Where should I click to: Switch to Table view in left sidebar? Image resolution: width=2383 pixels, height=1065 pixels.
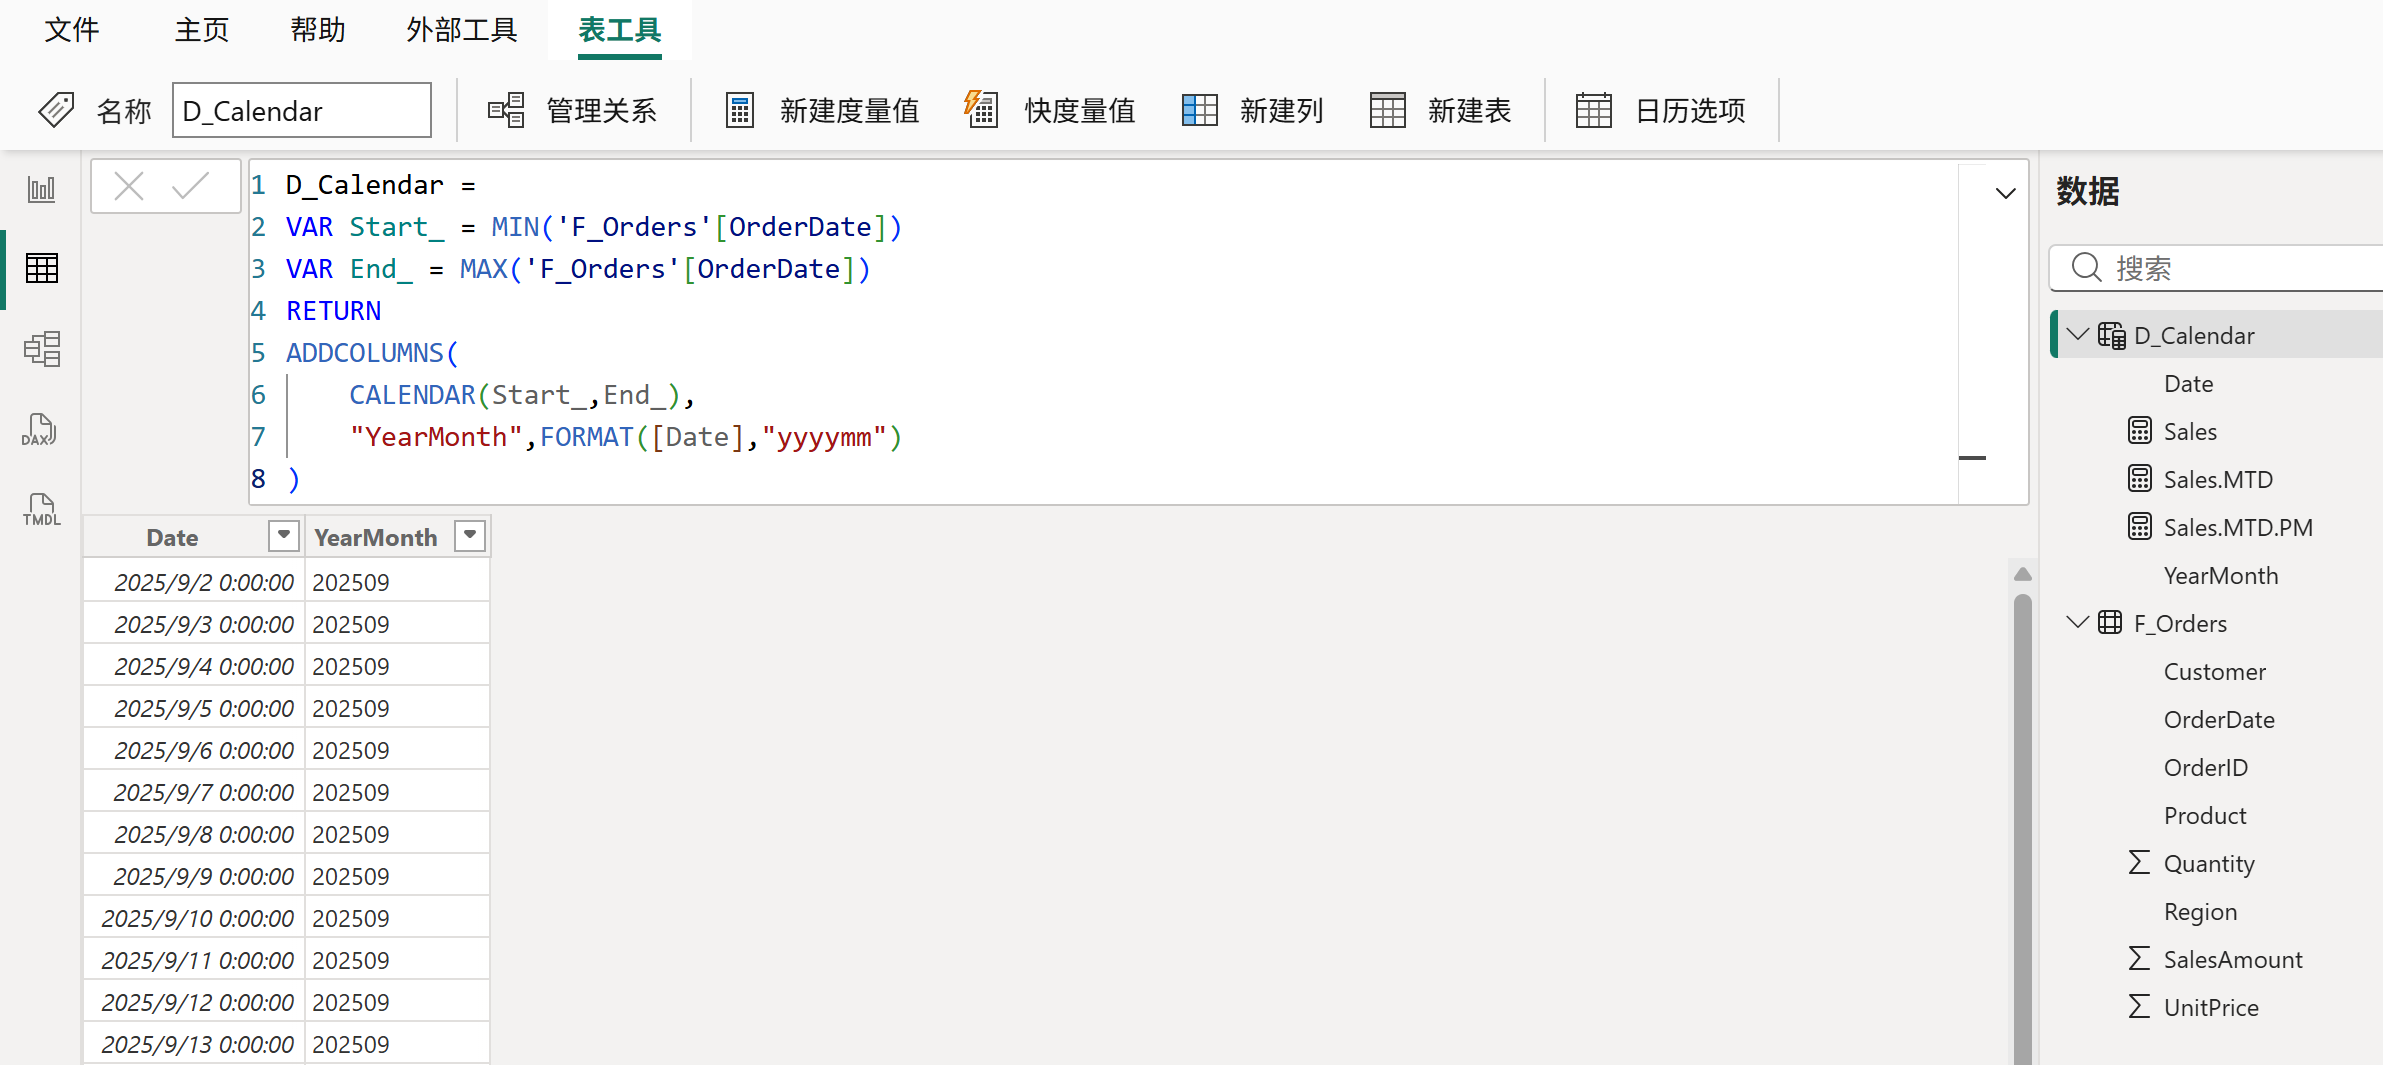pos(41,268)
